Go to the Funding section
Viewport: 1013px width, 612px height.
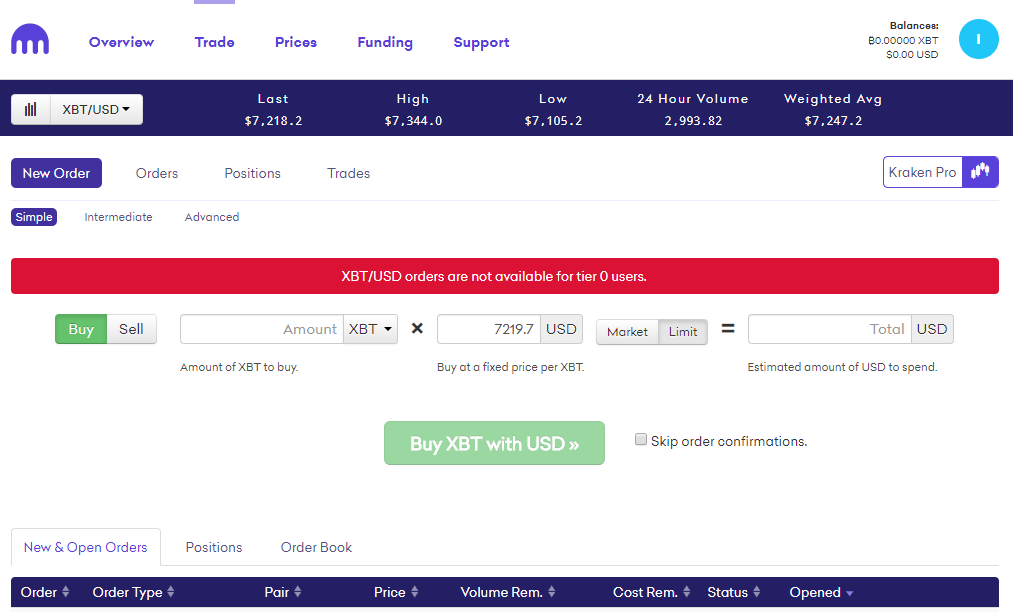(385, 42)
